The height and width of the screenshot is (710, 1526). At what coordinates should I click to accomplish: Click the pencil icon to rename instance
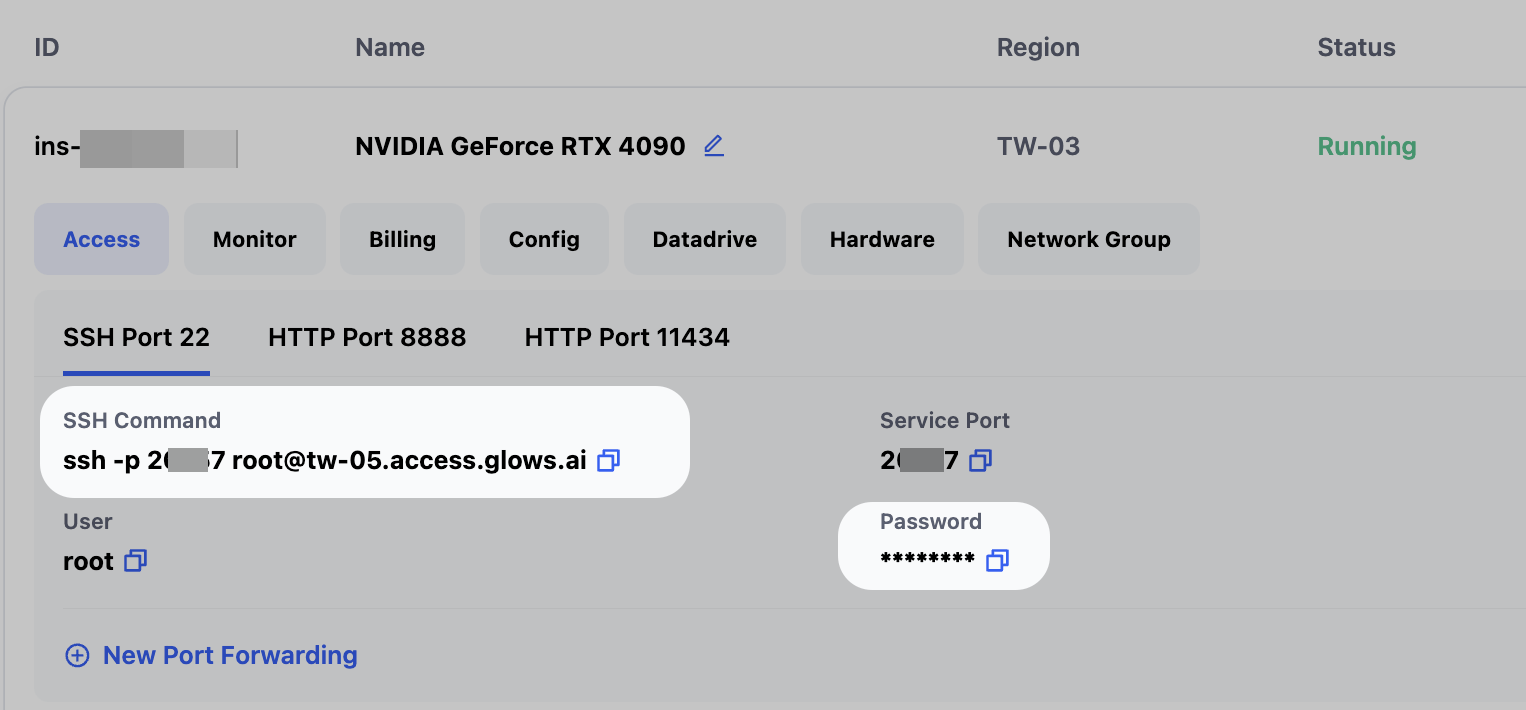(713, 146)
